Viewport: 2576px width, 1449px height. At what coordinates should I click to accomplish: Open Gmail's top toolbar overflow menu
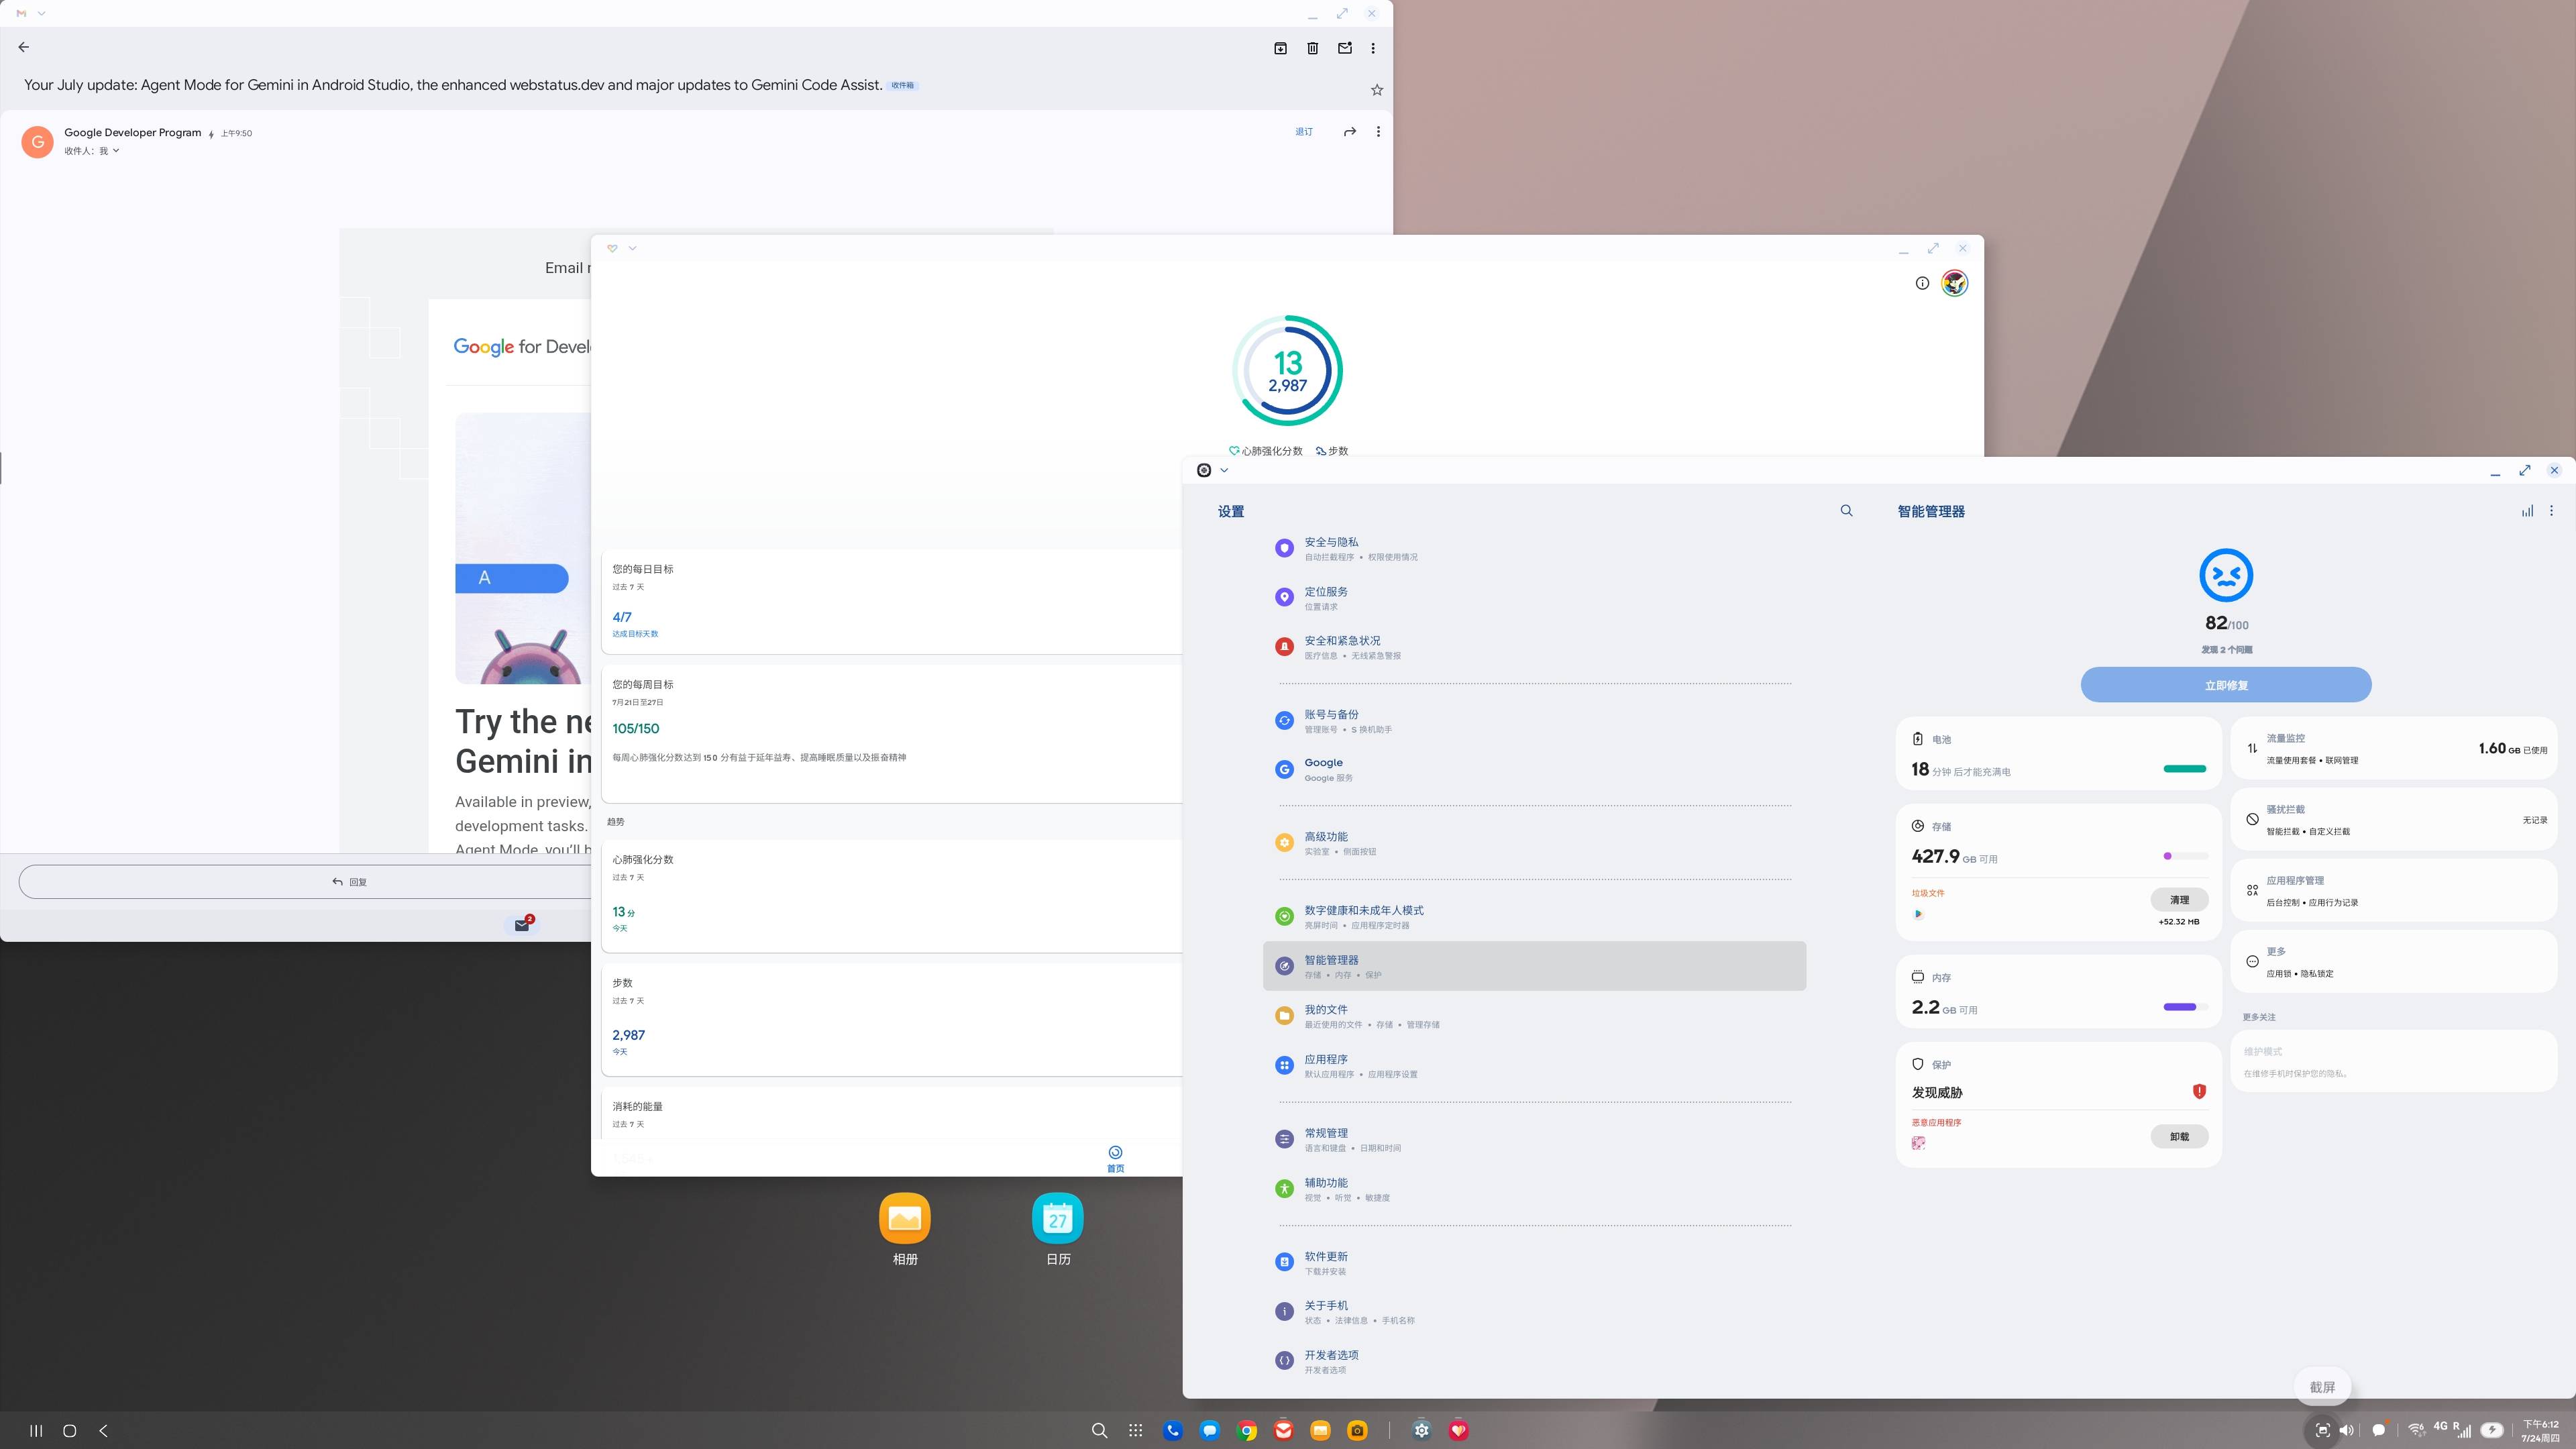pos(1373,48)
